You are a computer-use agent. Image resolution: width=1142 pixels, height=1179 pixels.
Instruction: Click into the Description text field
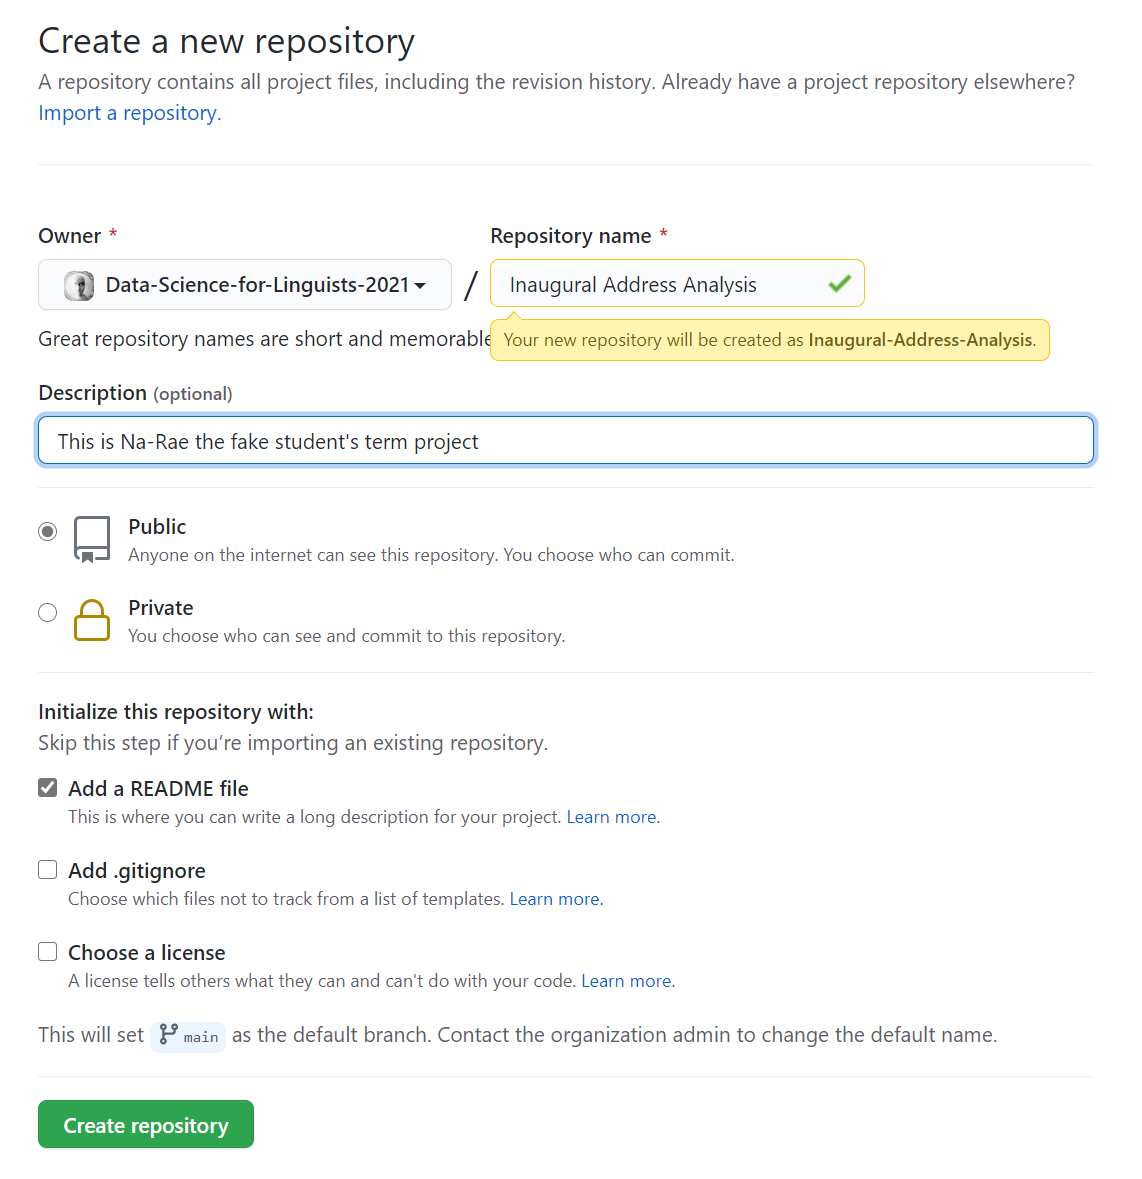[x=566, y=441]
